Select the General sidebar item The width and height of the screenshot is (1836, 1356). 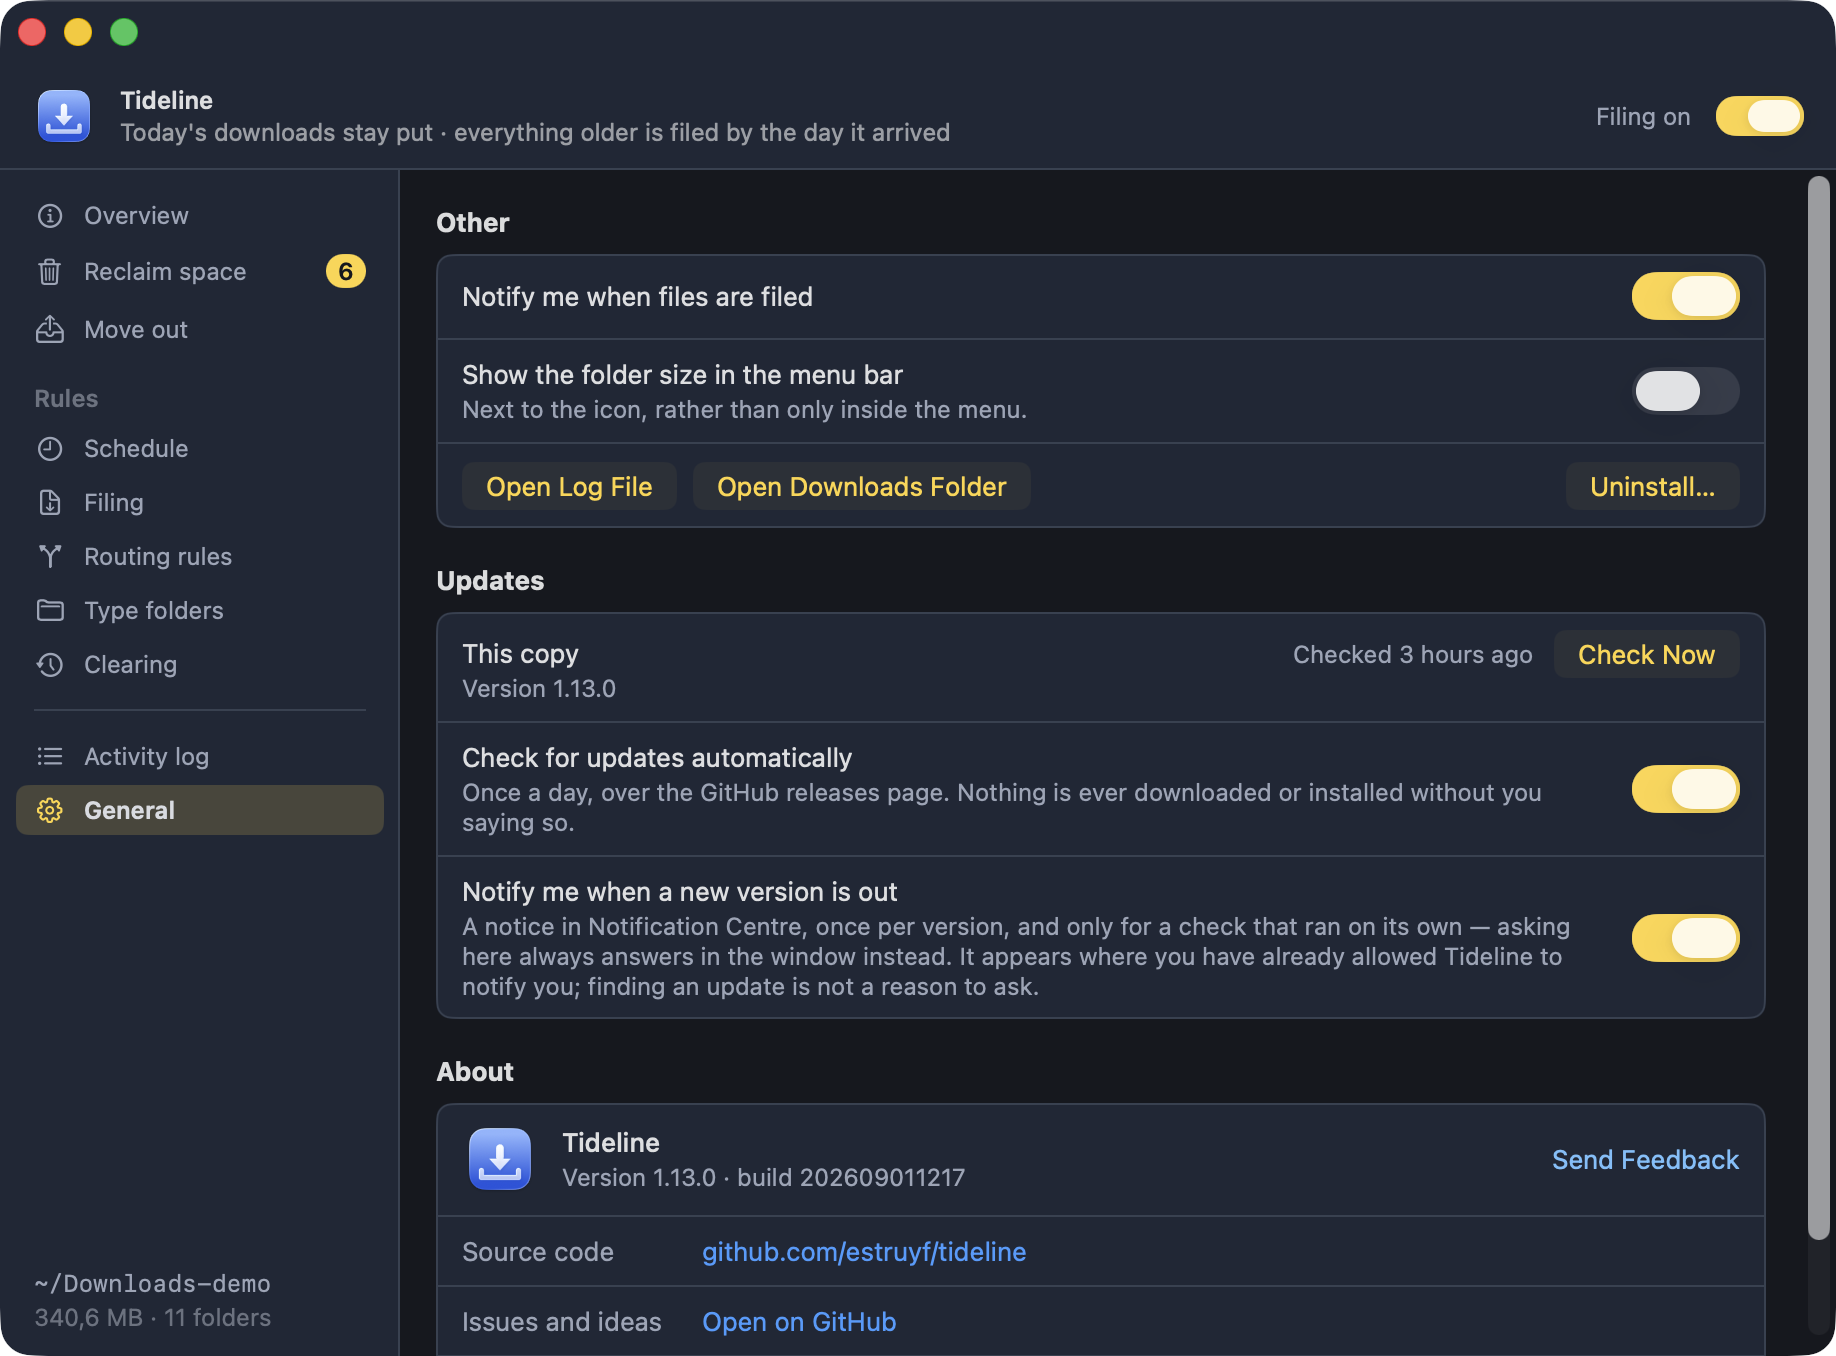click(200, 810)
